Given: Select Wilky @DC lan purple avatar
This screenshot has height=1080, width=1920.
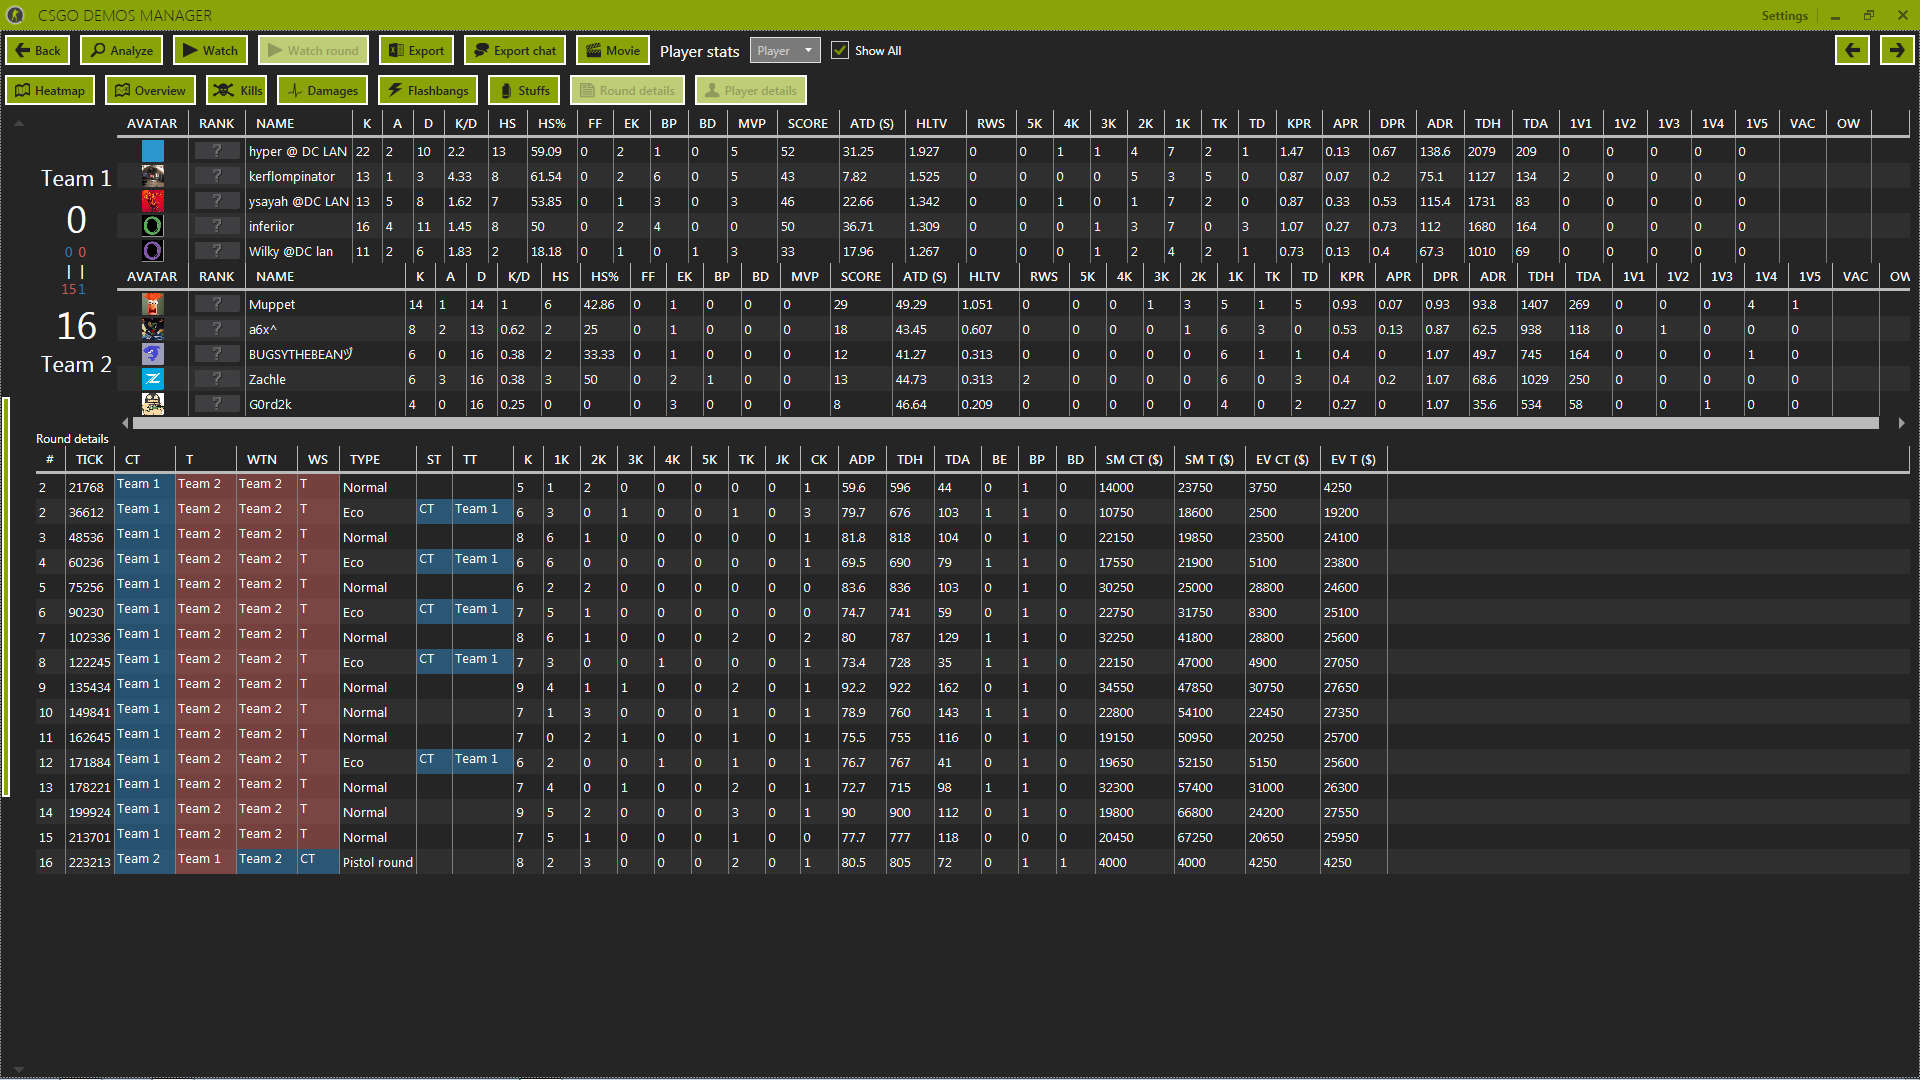Looking at the screenshot, I should coord(152,251).
